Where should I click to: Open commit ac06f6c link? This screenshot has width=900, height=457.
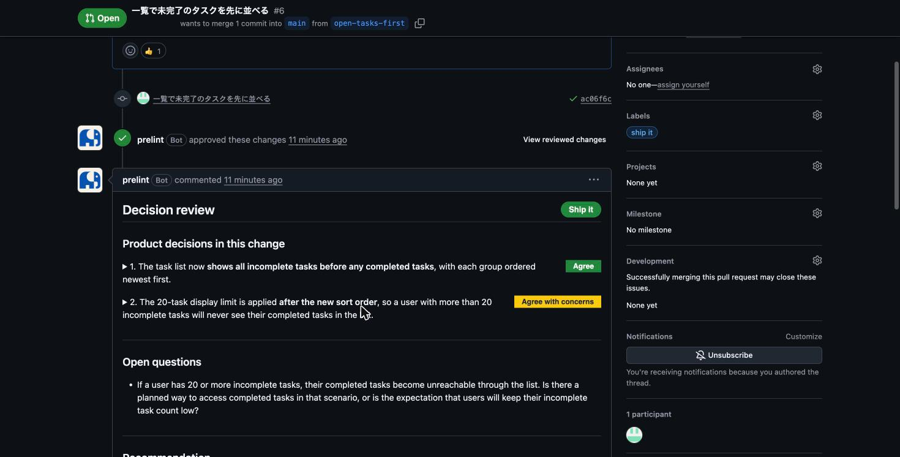point(596,99)
